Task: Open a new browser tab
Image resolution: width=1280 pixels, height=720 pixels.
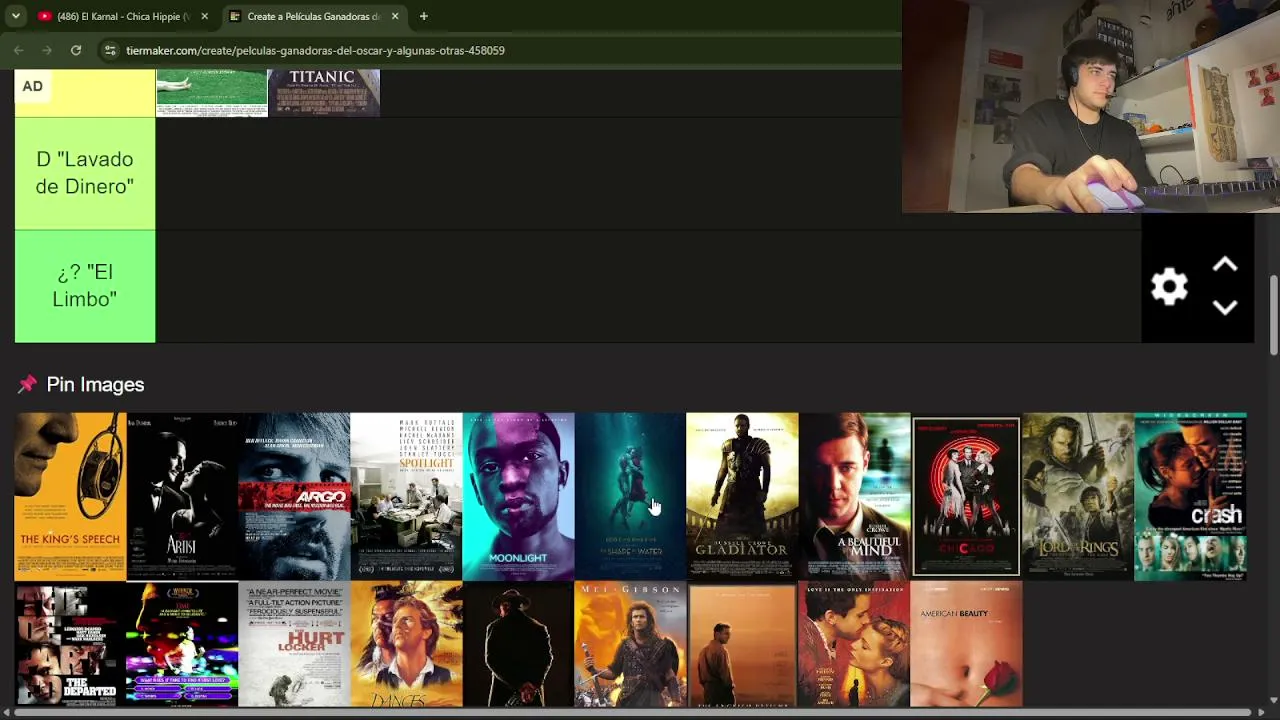Action: click(x=424, y=16)
